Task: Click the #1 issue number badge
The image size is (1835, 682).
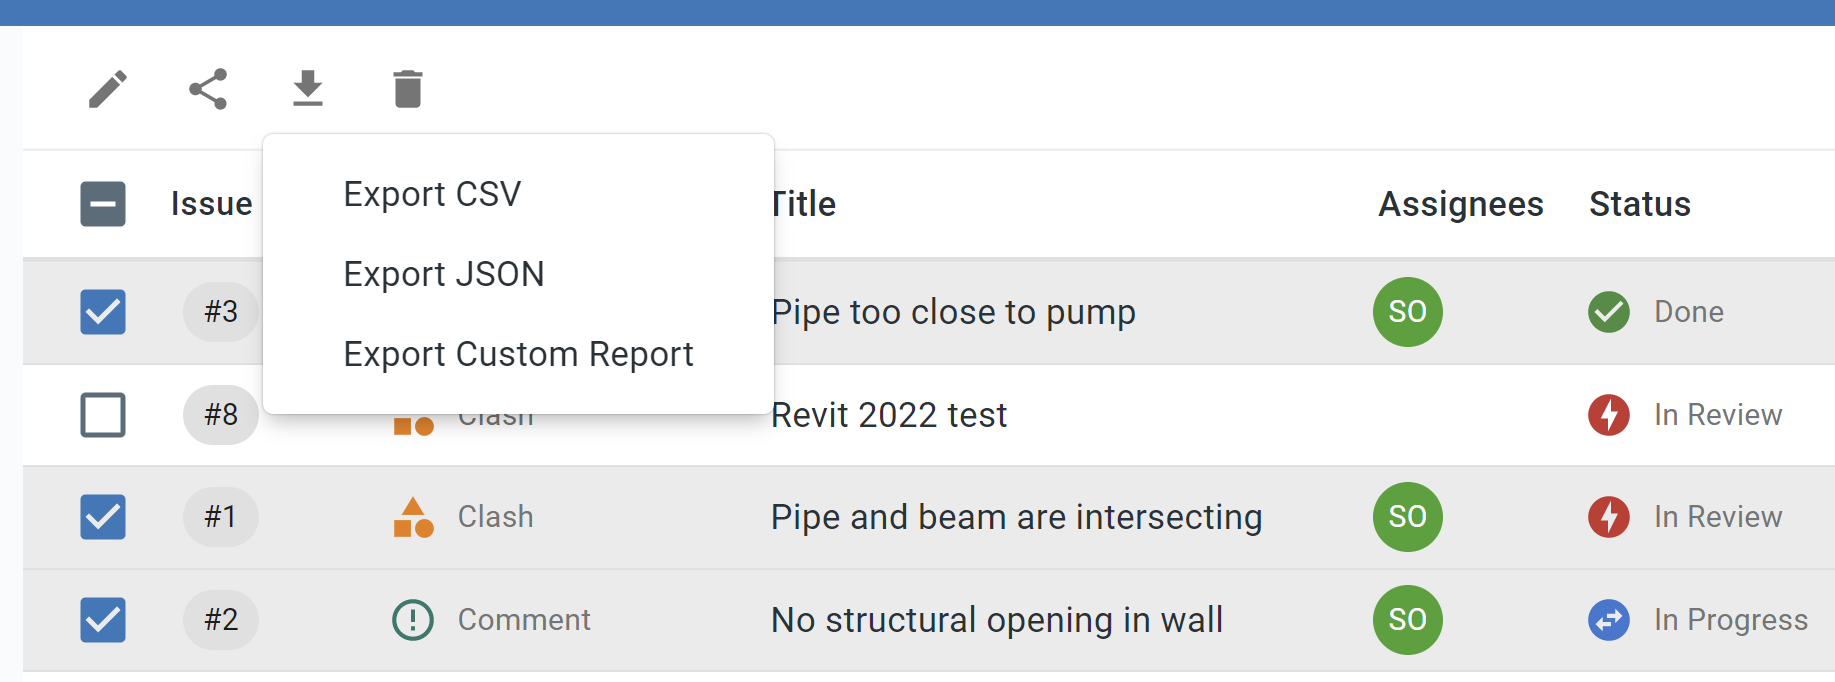Action: pos(221,517)
